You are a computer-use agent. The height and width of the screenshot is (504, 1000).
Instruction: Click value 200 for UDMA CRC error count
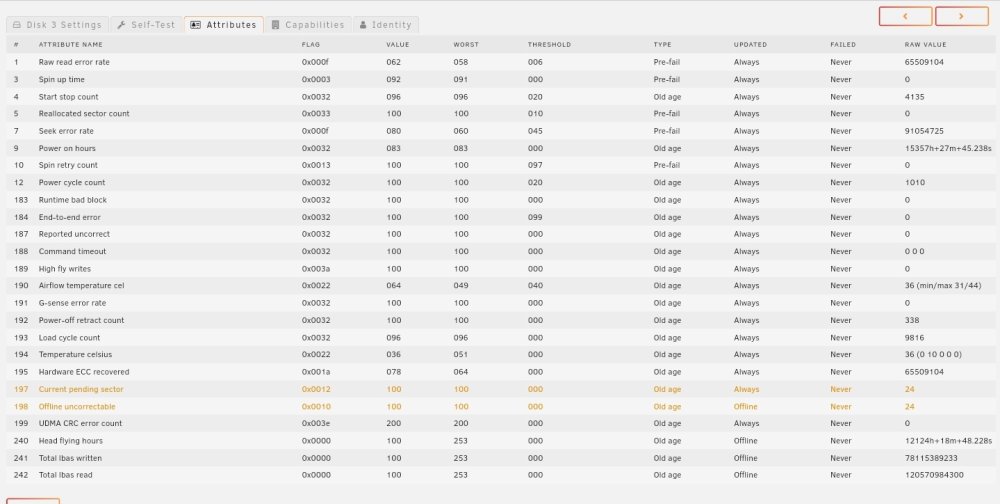tap(394, 423)
